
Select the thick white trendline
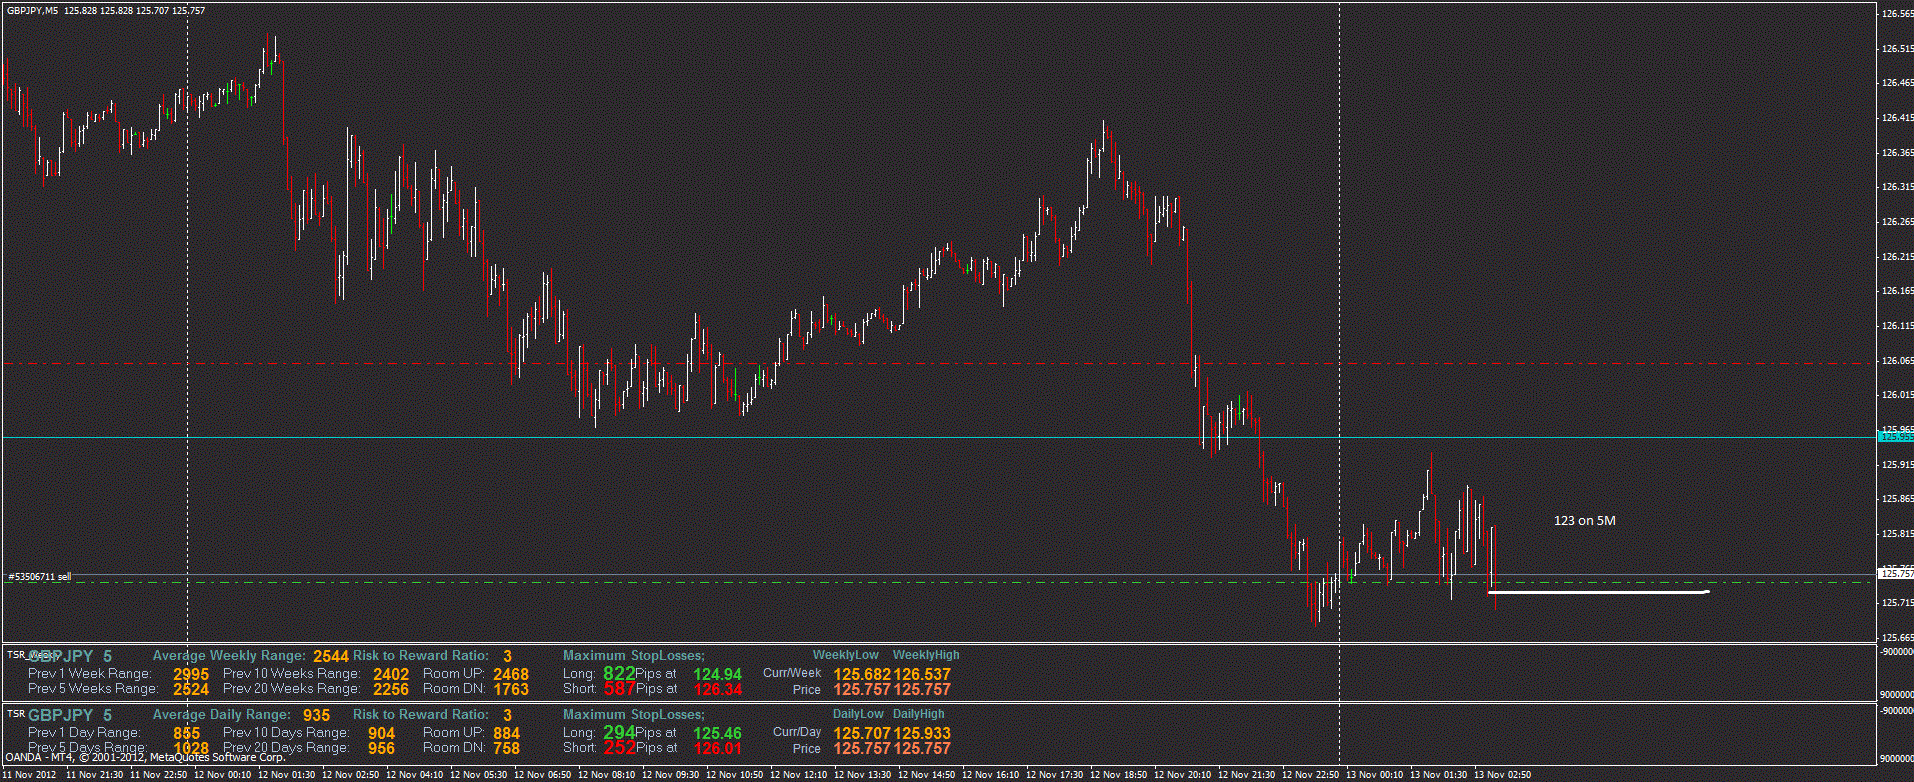1598,593
